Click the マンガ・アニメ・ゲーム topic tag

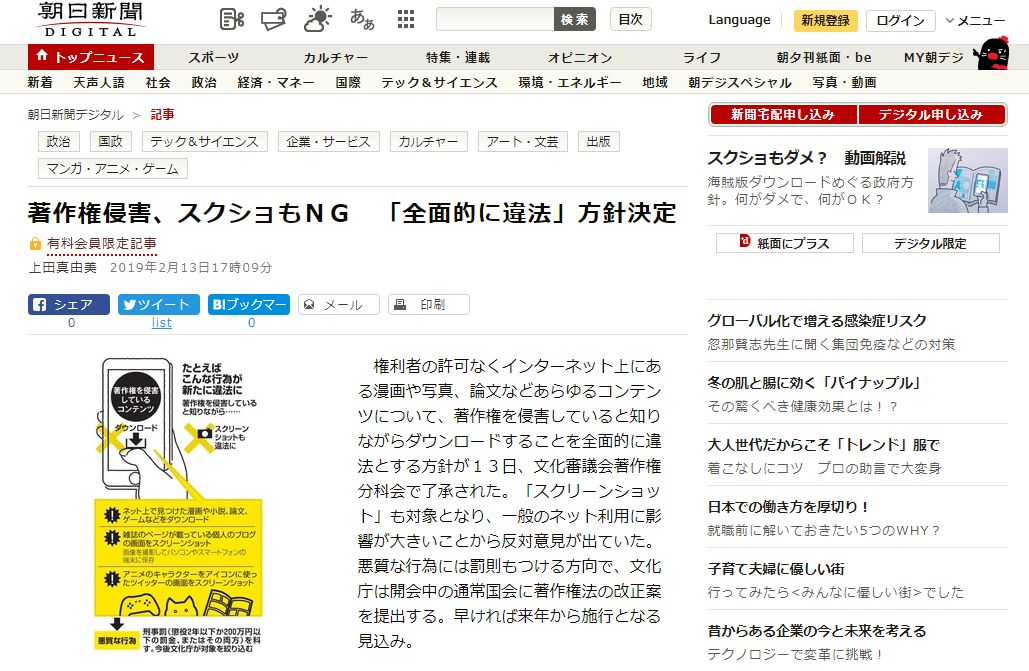coord(113,169)
